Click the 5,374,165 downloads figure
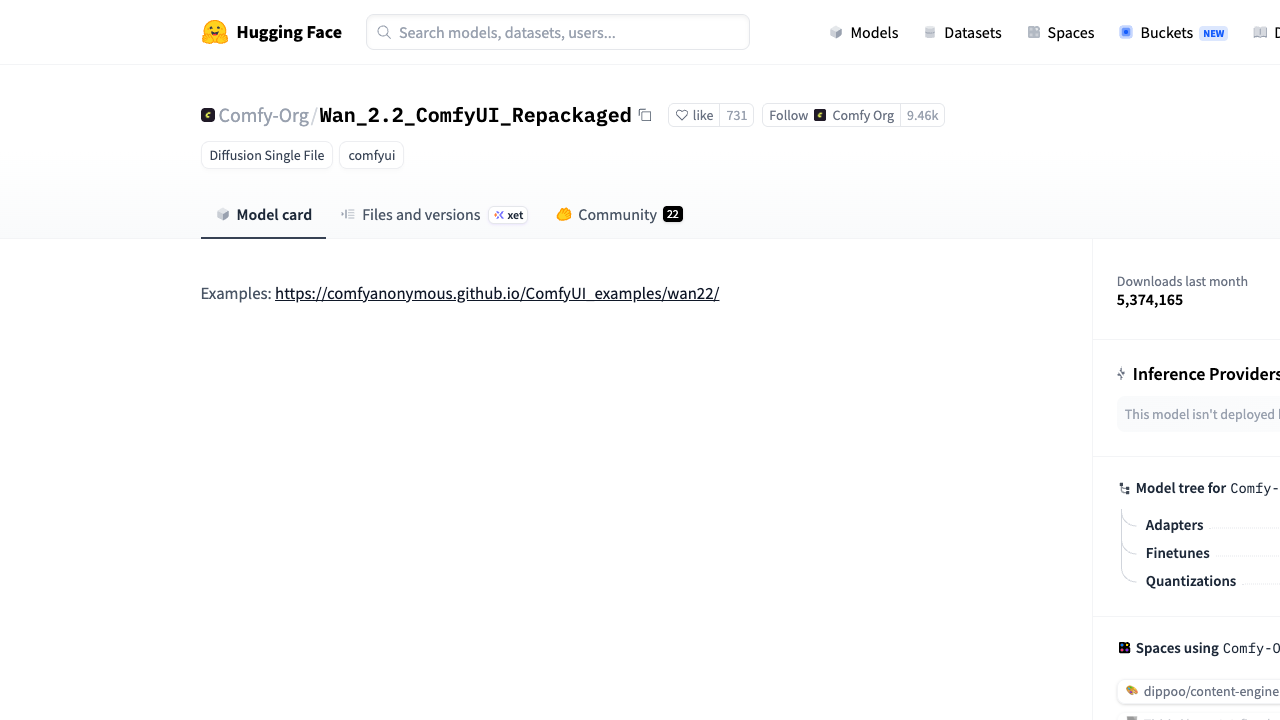 tap(1150, 300)
